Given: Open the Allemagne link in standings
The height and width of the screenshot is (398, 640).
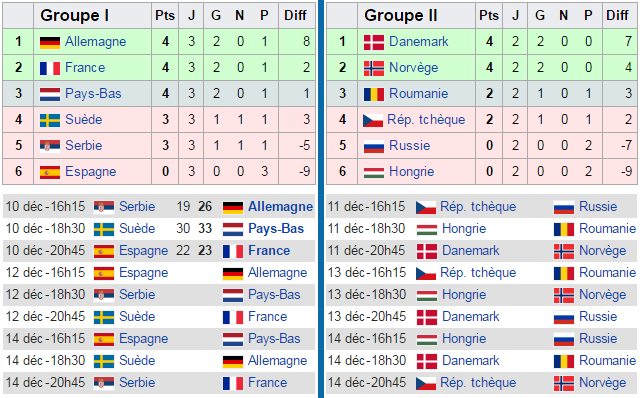Looking at the screenshot, I should point(96,42).
